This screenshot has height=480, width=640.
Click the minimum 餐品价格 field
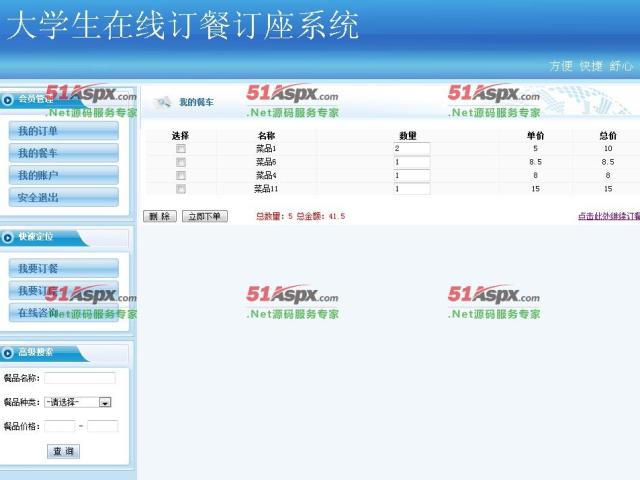tap(60, 426)
